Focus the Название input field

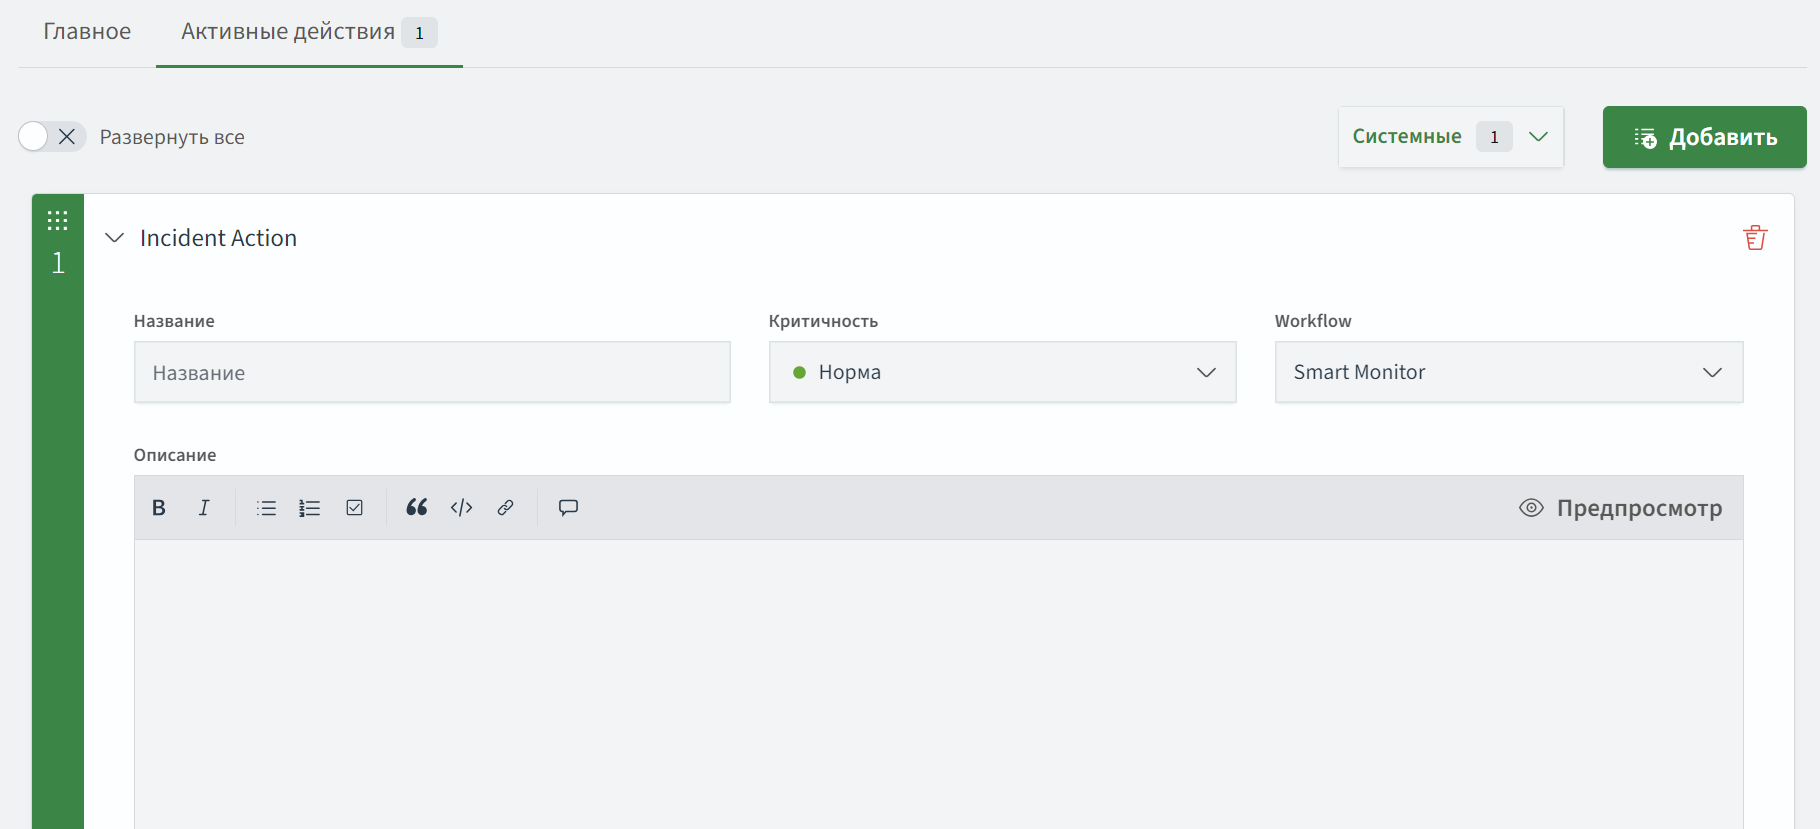click(432, 373)
